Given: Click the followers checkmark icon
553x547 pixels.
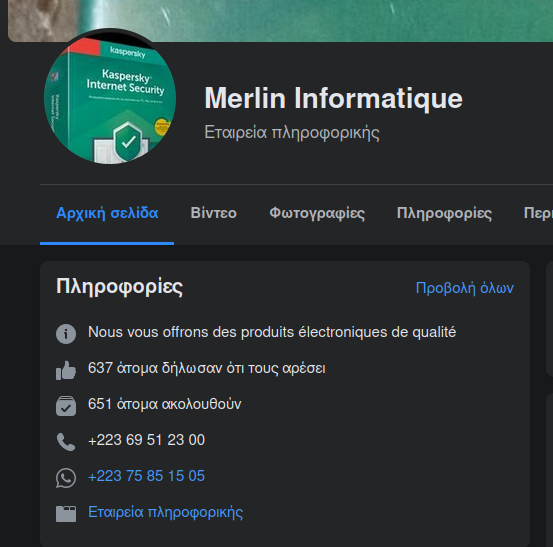Looking at the screenshot, I should point(66,406).
